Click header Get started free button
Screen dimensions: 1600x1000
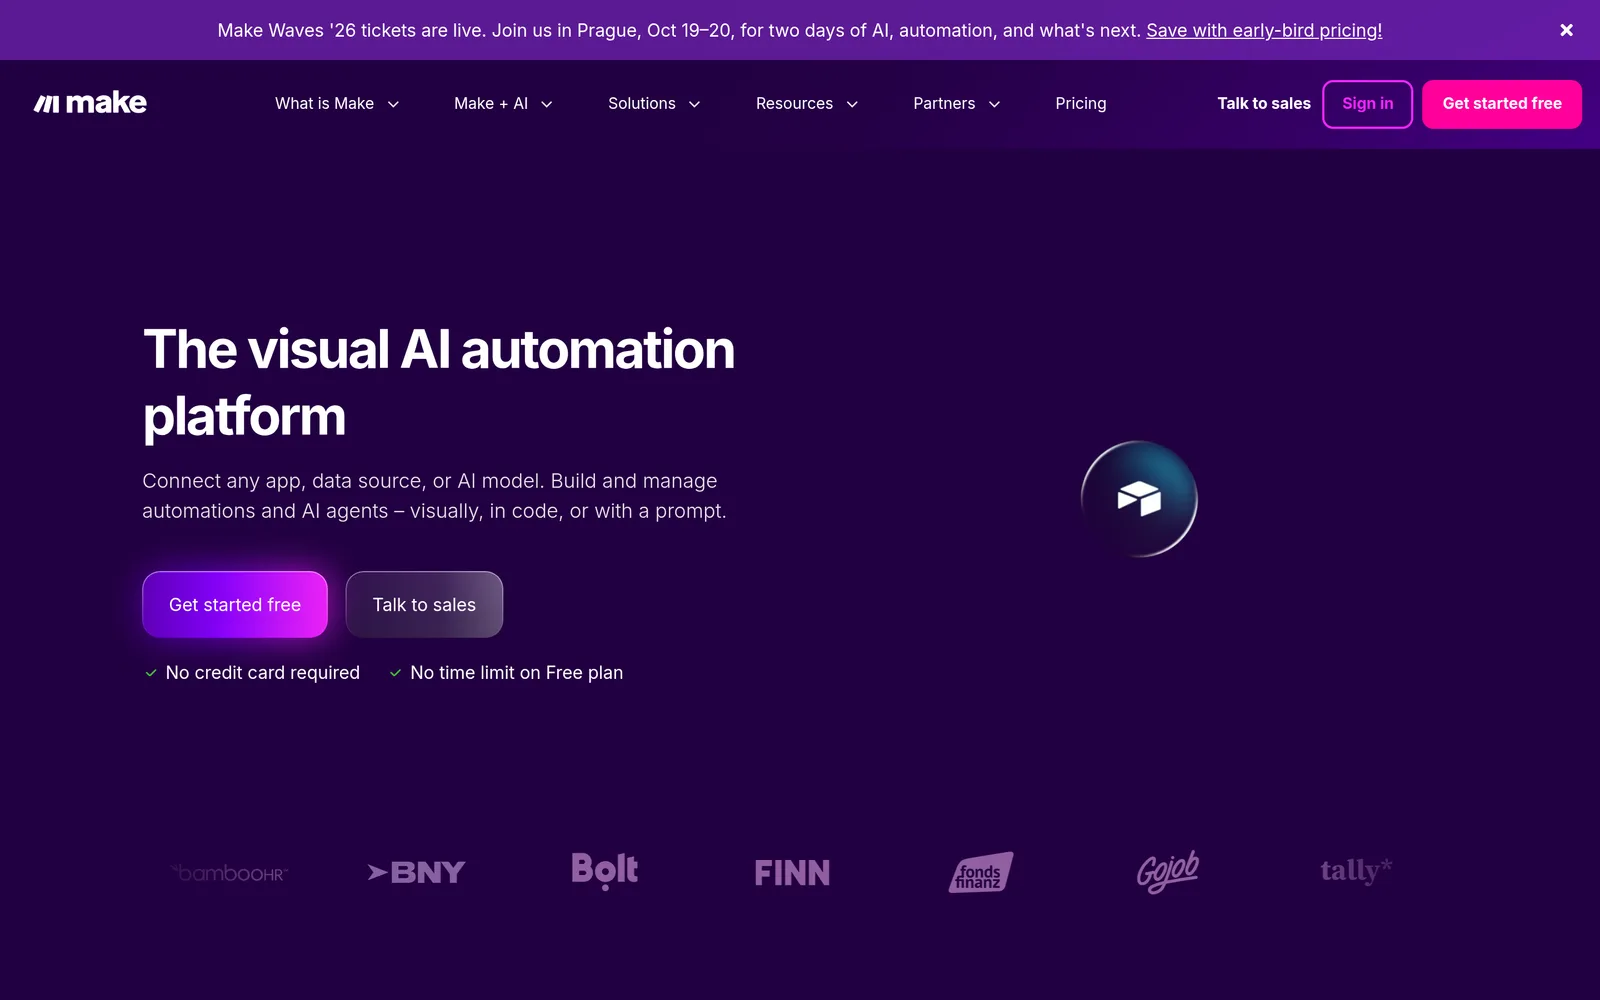pos(1501,104)
